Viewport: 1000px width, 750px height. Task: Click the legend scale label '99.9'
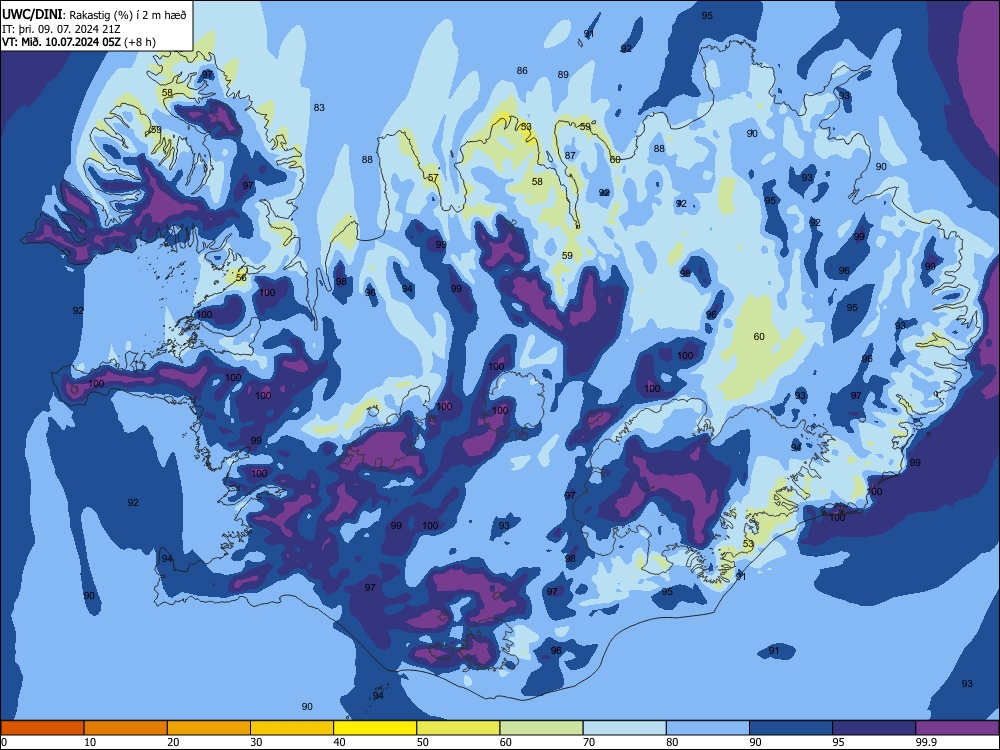926,742
